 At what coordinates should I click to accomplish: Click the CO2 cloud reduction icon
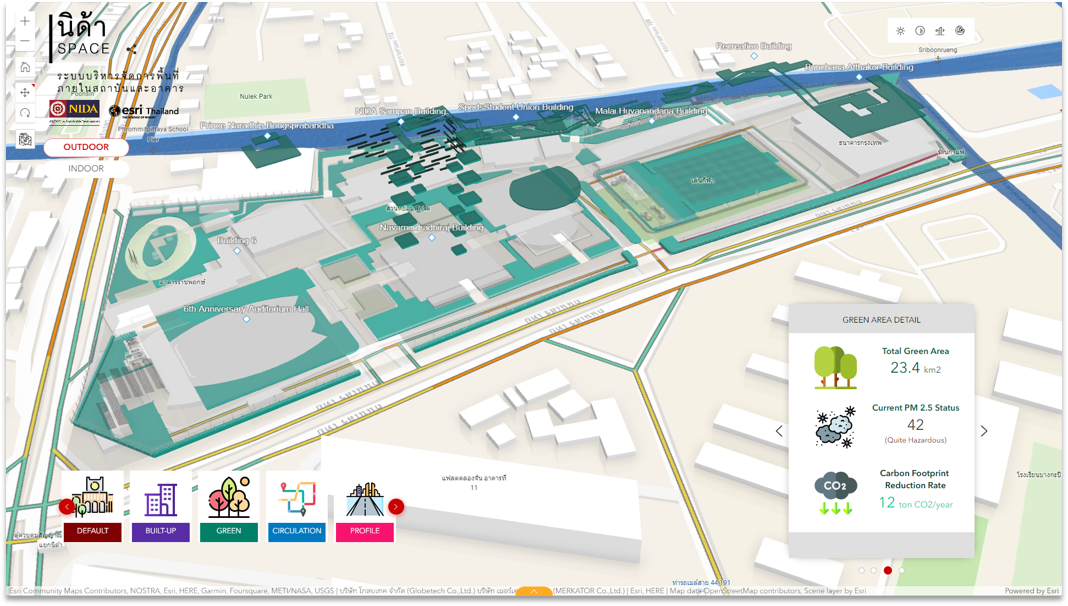coord(835,492)
